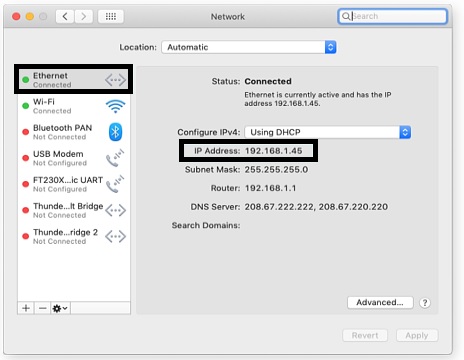Click the Status Connected text

tap(268, 81)
